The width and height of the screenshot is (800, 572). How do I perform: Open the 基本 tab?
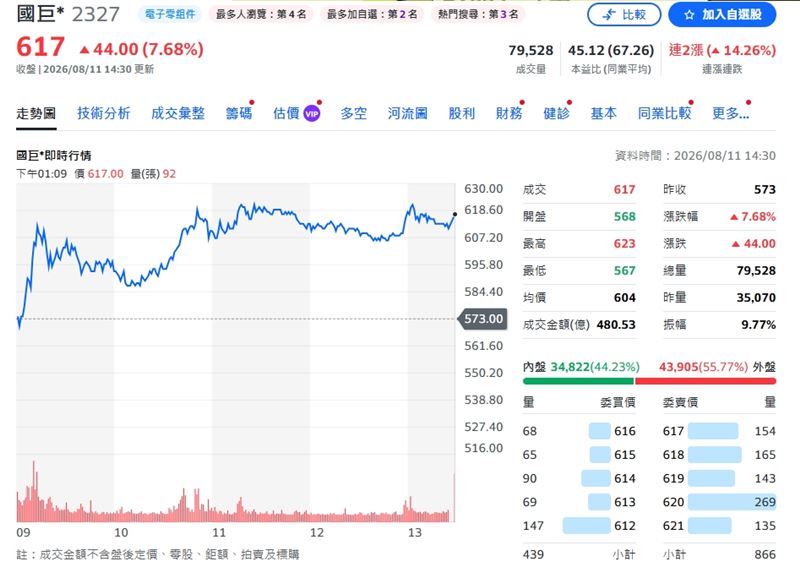click(x=604, y=113)
